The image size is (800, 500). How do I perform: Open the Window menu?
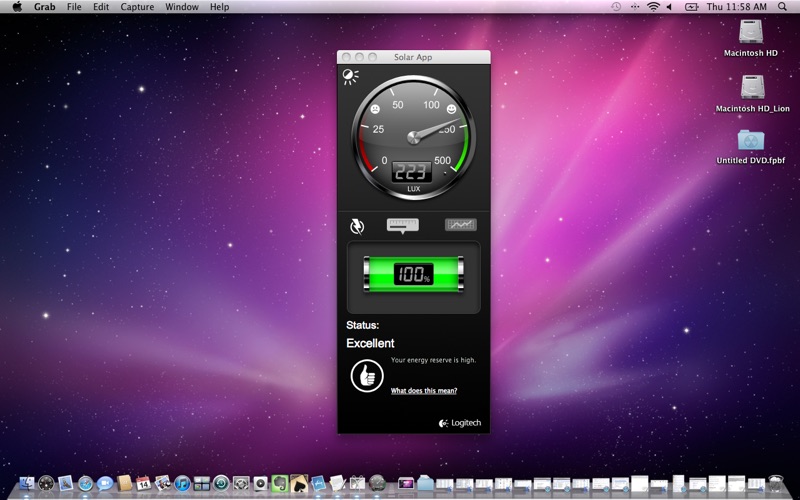[x=181, y=7]
